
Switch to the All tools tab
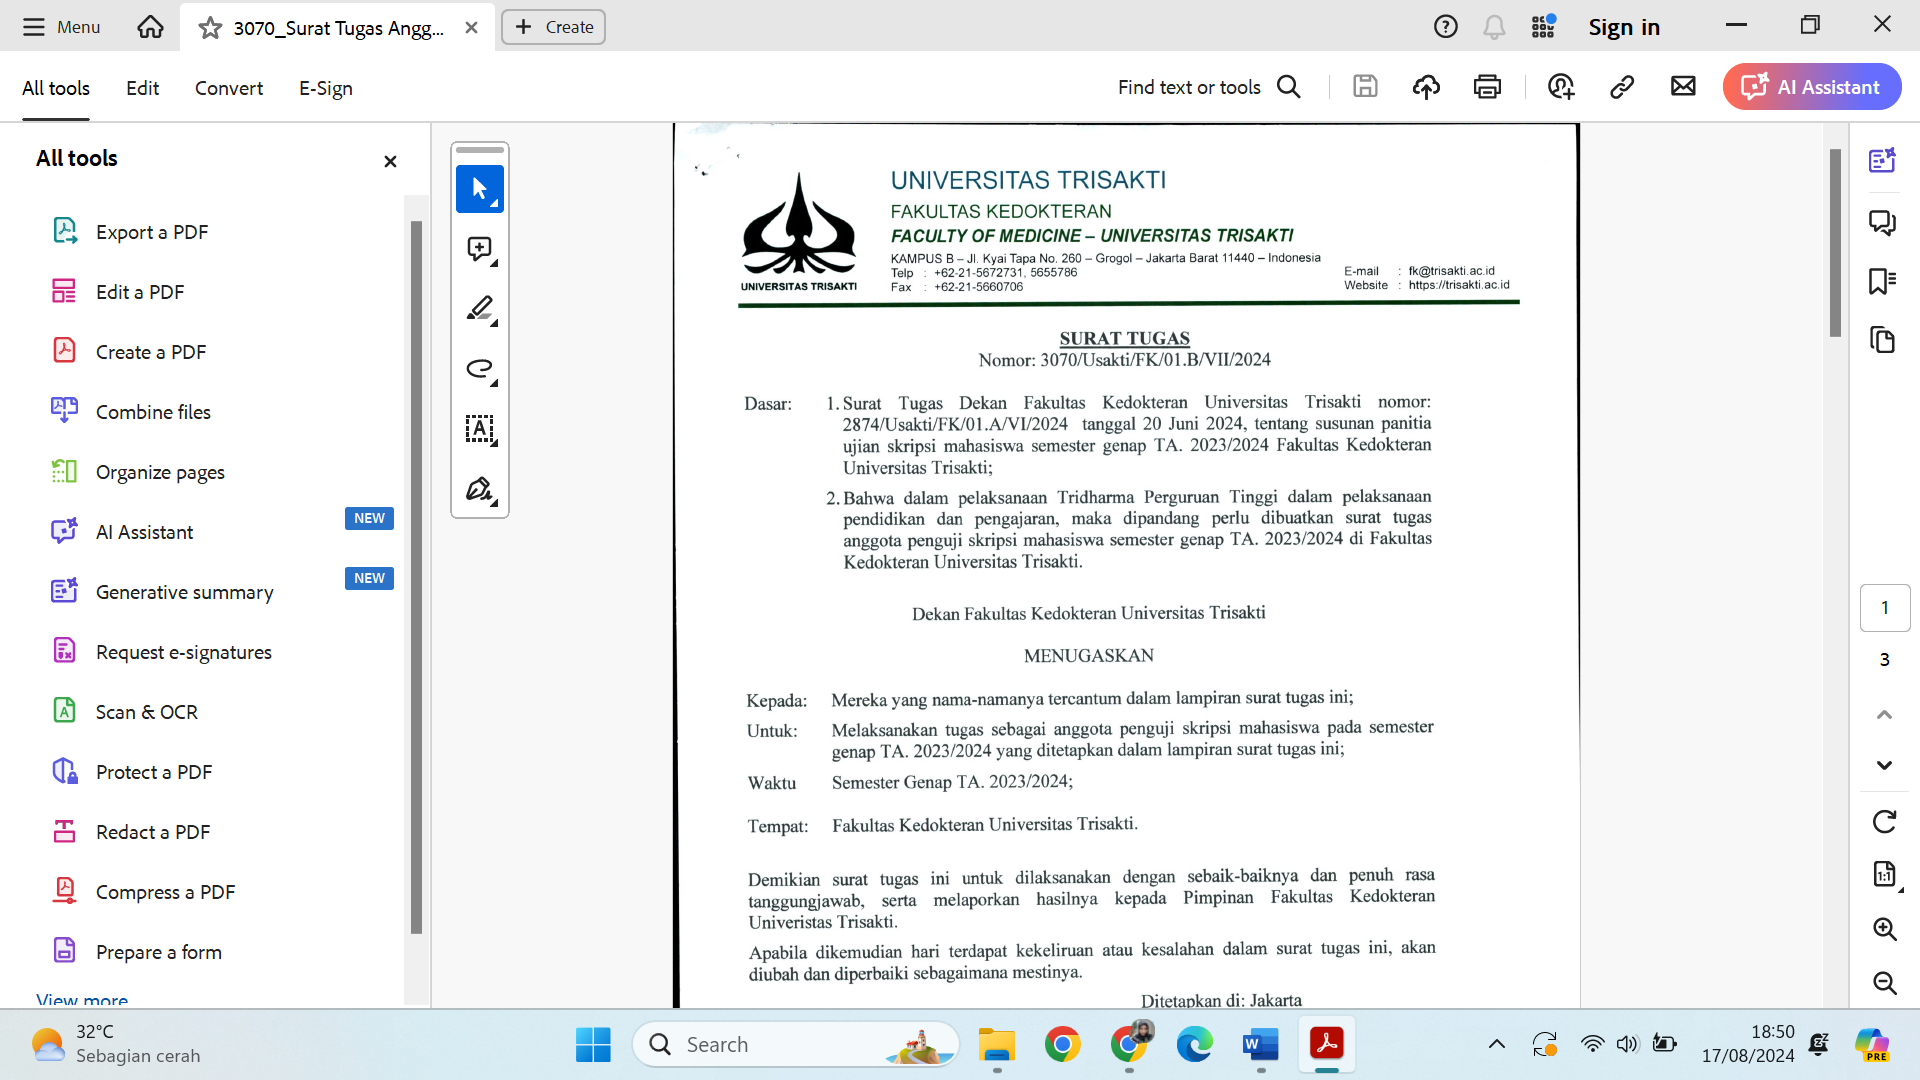point(56,88)
